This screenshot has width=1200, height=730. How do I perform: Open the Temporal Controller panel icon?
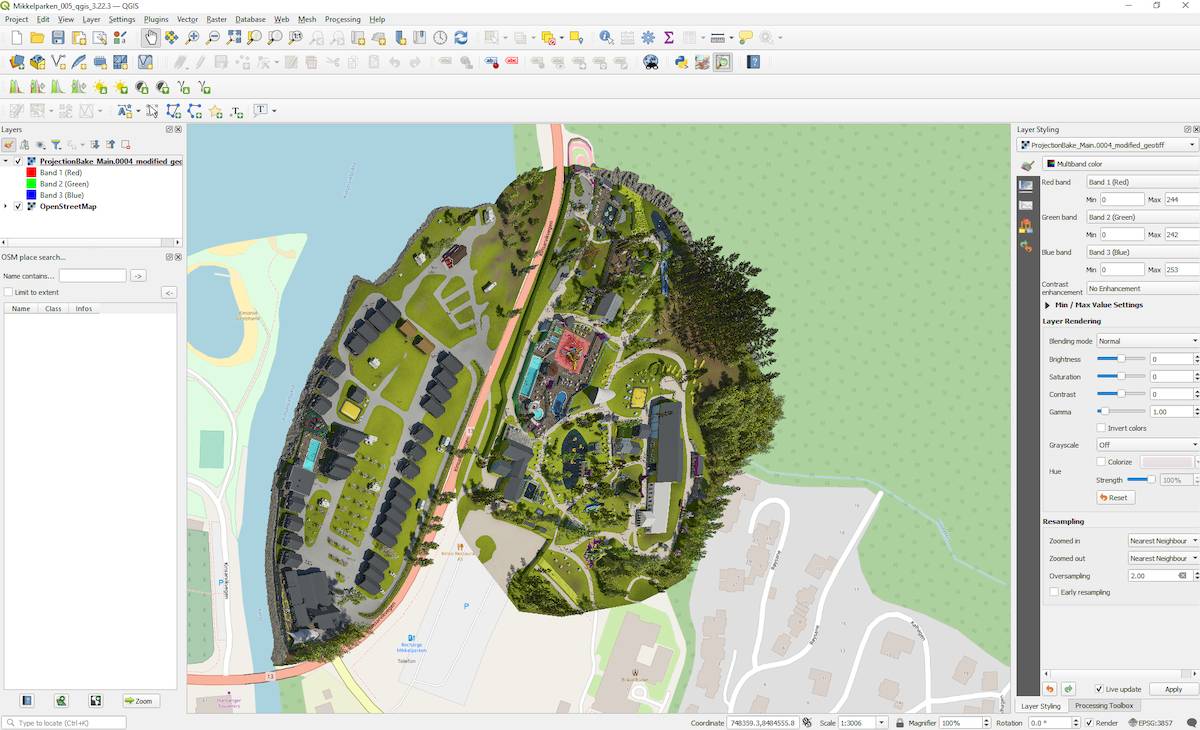coord(440,38)
